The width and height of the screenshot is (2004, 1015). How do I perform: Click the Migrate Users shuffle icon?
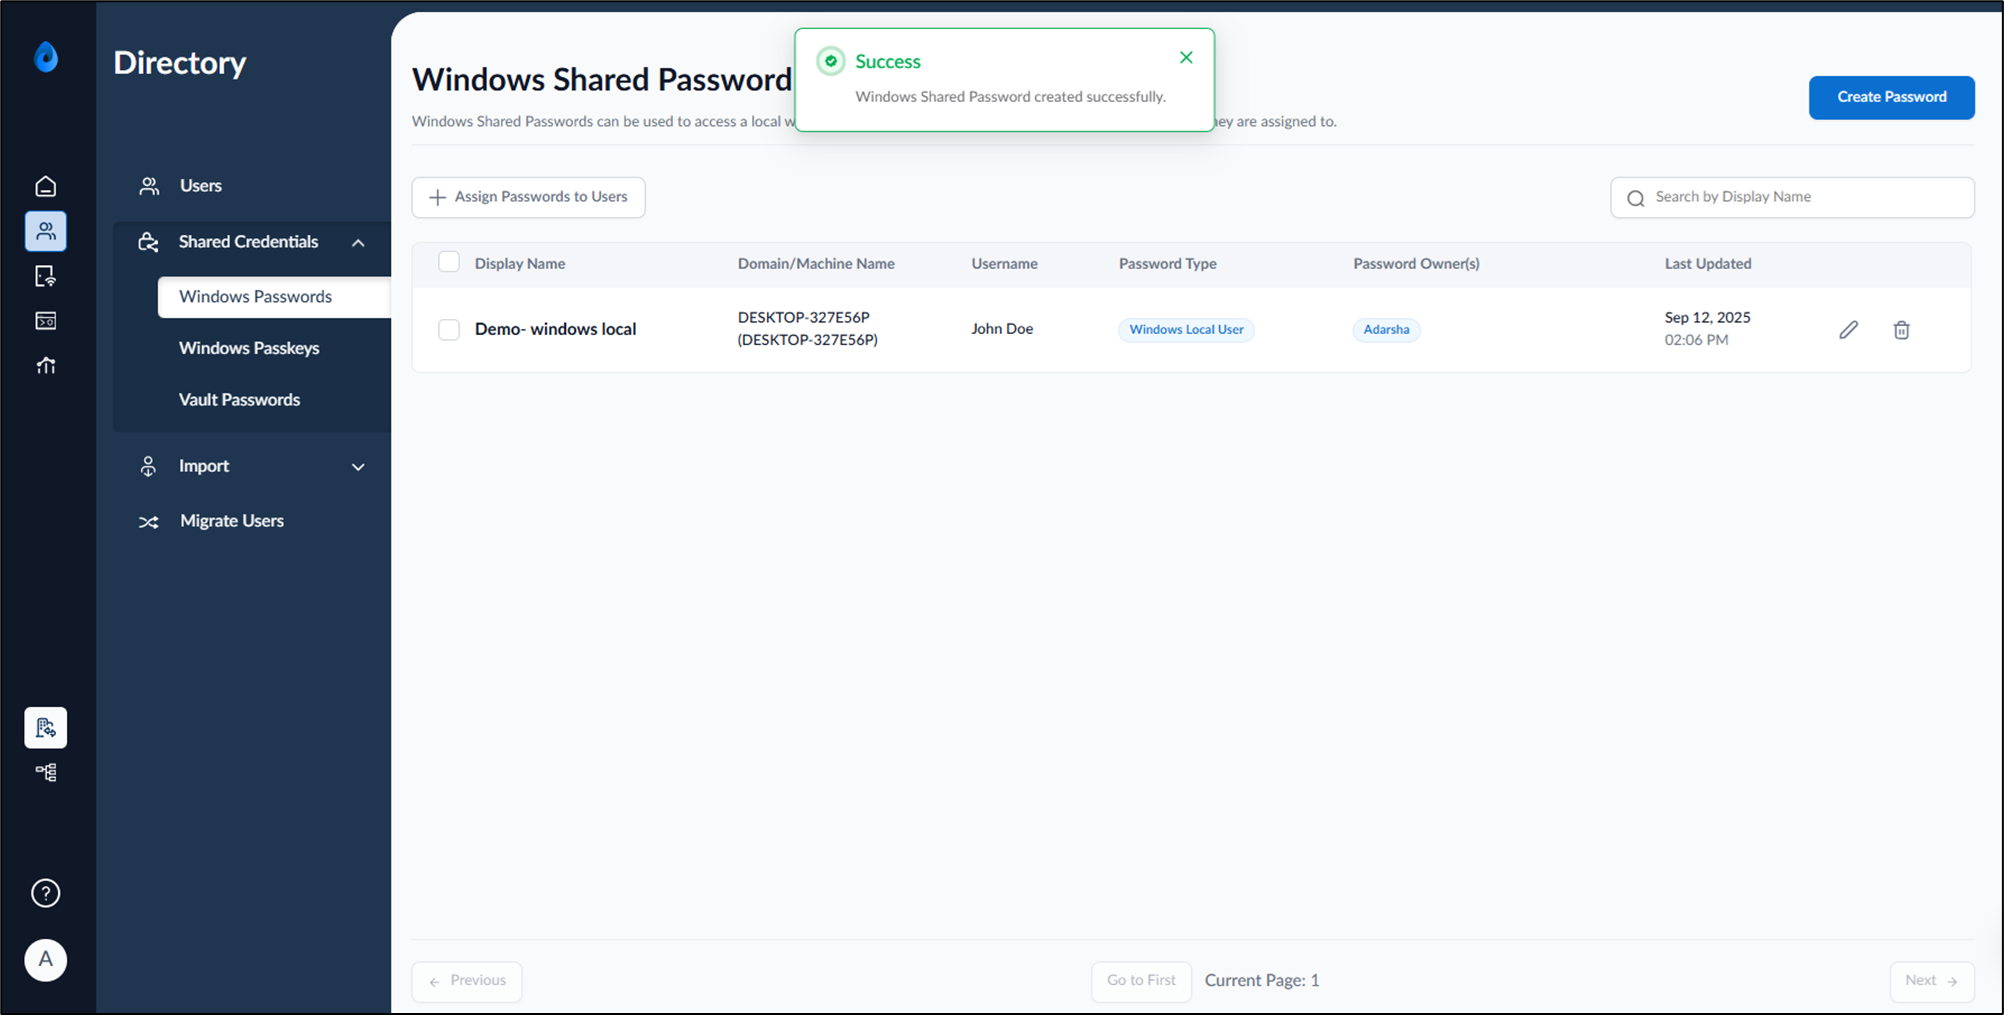148,522
